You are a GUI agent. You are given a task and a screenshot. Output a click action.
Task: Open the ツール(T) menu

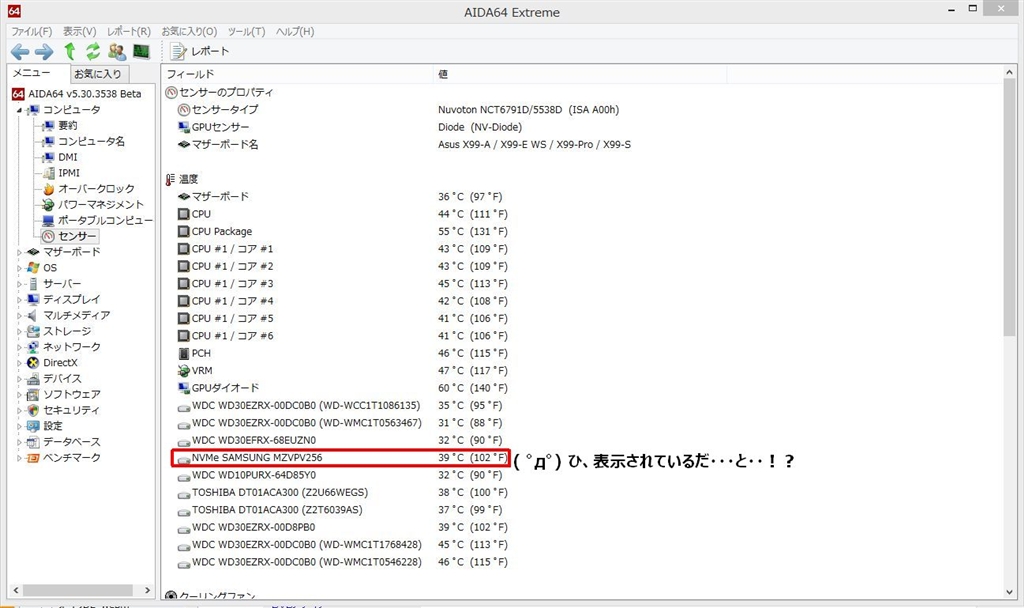[x=246, y=31]
